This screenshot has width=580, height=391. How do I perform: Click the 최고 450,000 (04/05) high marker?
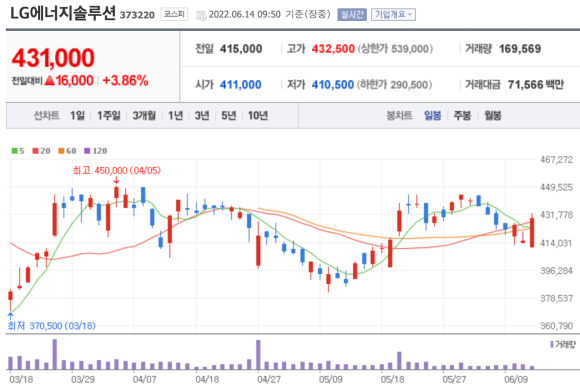(117, 171)
